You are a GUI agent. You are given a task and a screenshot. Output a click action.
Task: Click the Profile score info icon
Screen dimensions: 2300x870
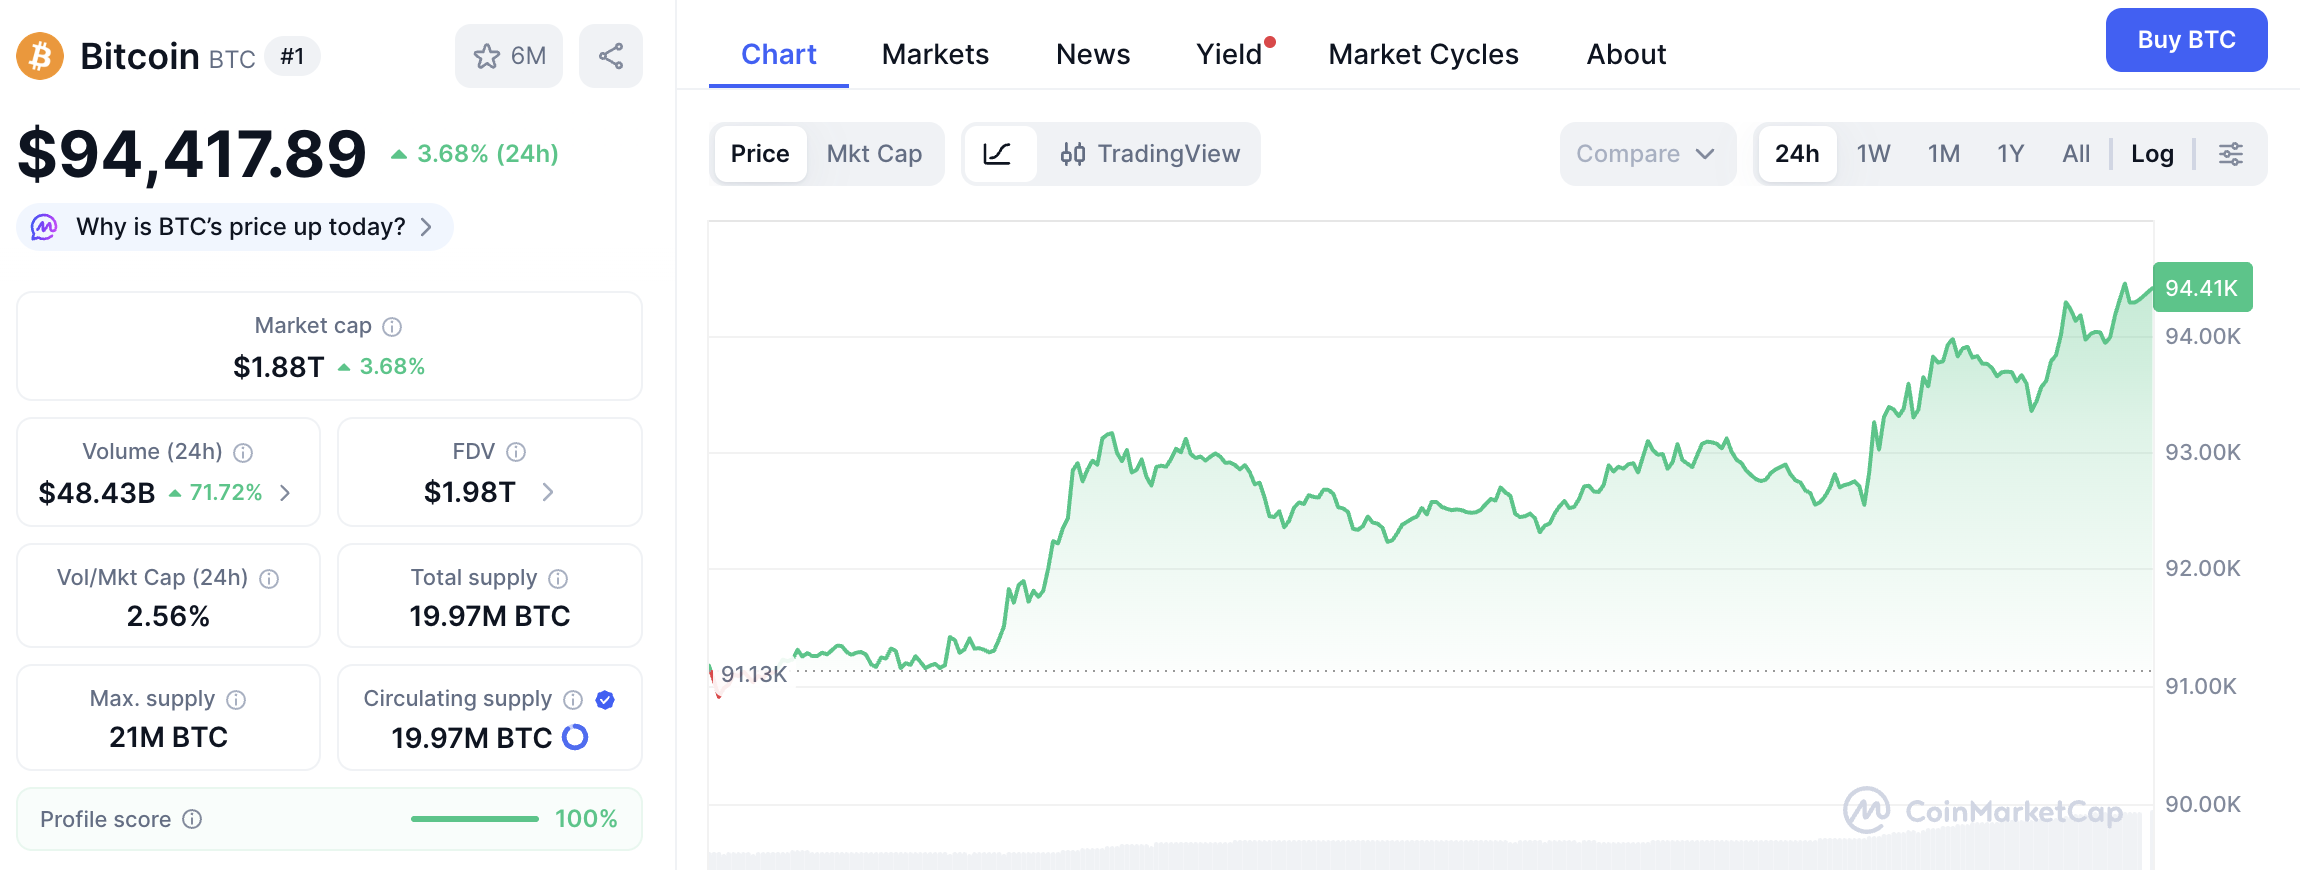pyautogui.click(x=193, y=819)
